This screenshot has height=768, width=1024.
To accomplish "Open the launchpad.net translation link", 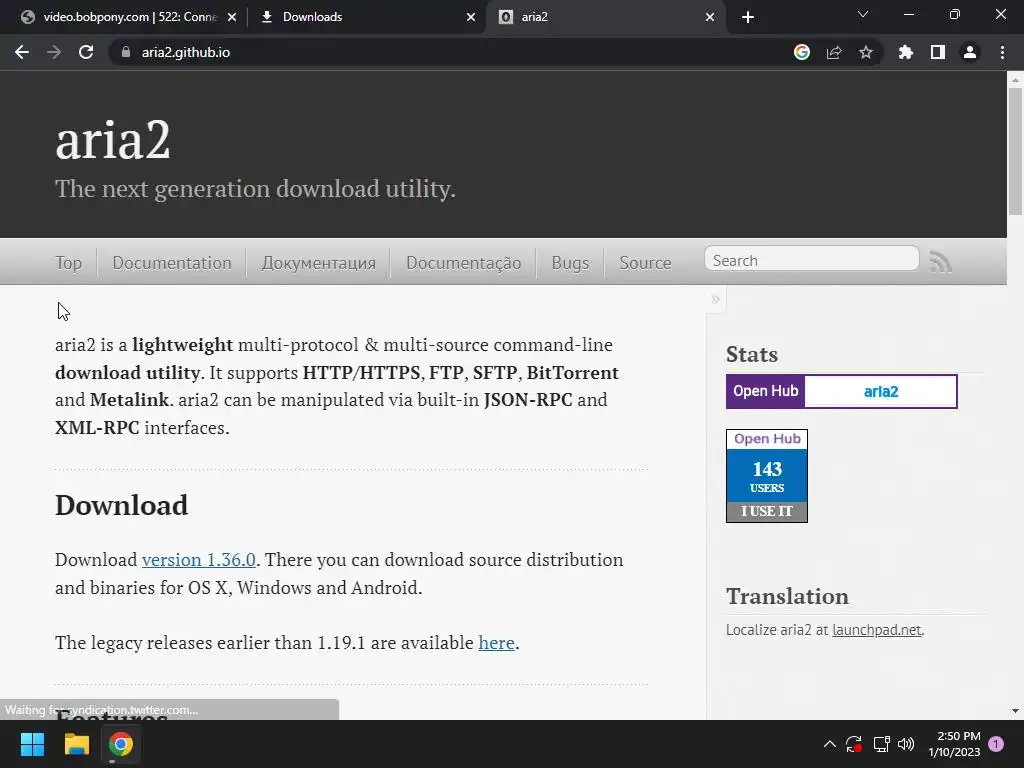I will click(x=876, y=630).
